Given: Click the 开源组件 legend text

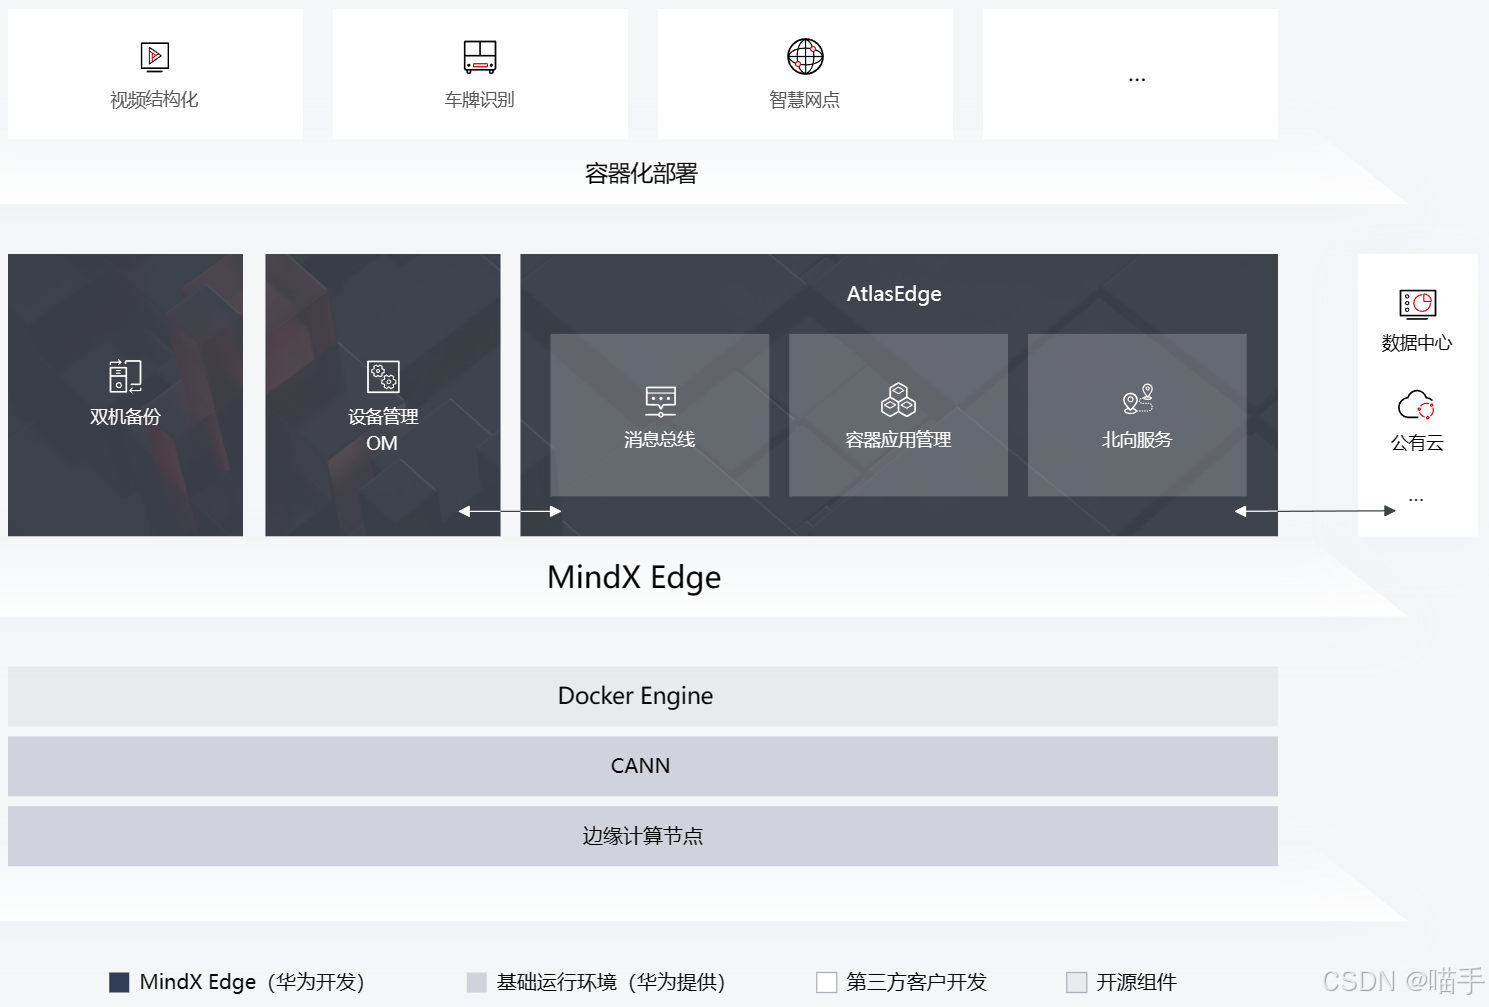Looking at the screenshot, I should click(x=1137, y=982).
